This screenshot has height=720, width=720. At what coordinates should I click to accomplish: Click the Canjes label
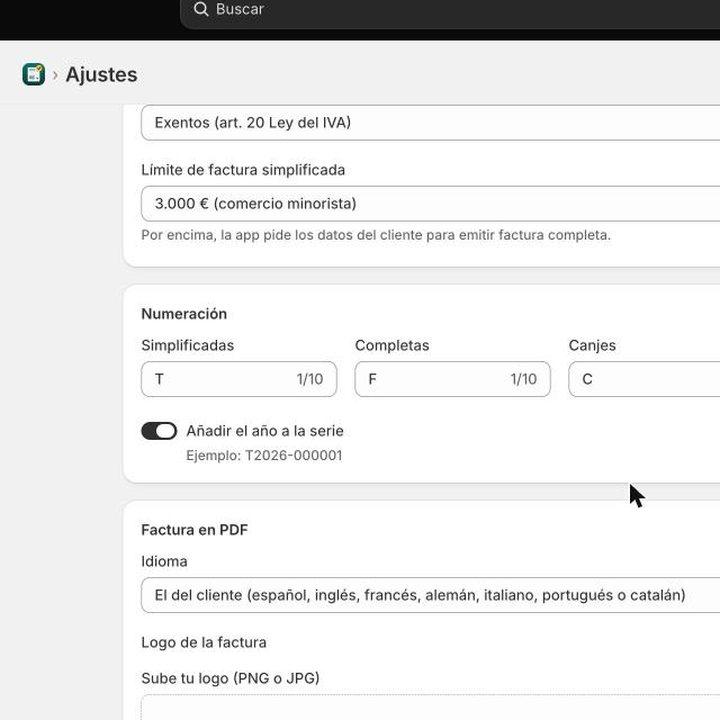(x=592, y=345)
